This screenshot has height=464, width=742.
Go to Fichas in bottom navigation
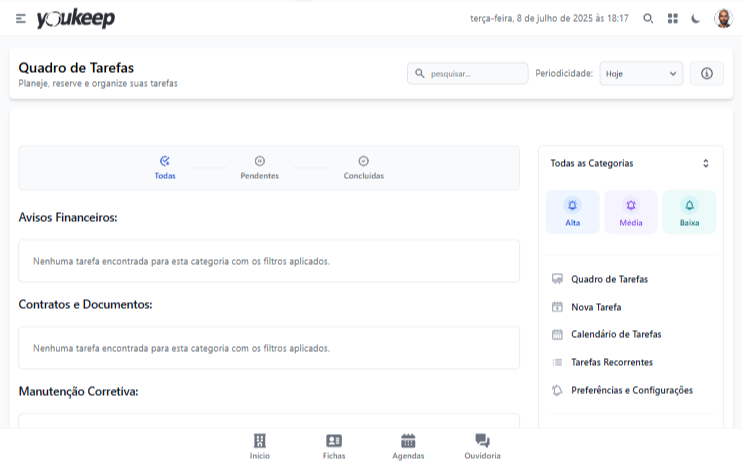click(x=334, y=446)
